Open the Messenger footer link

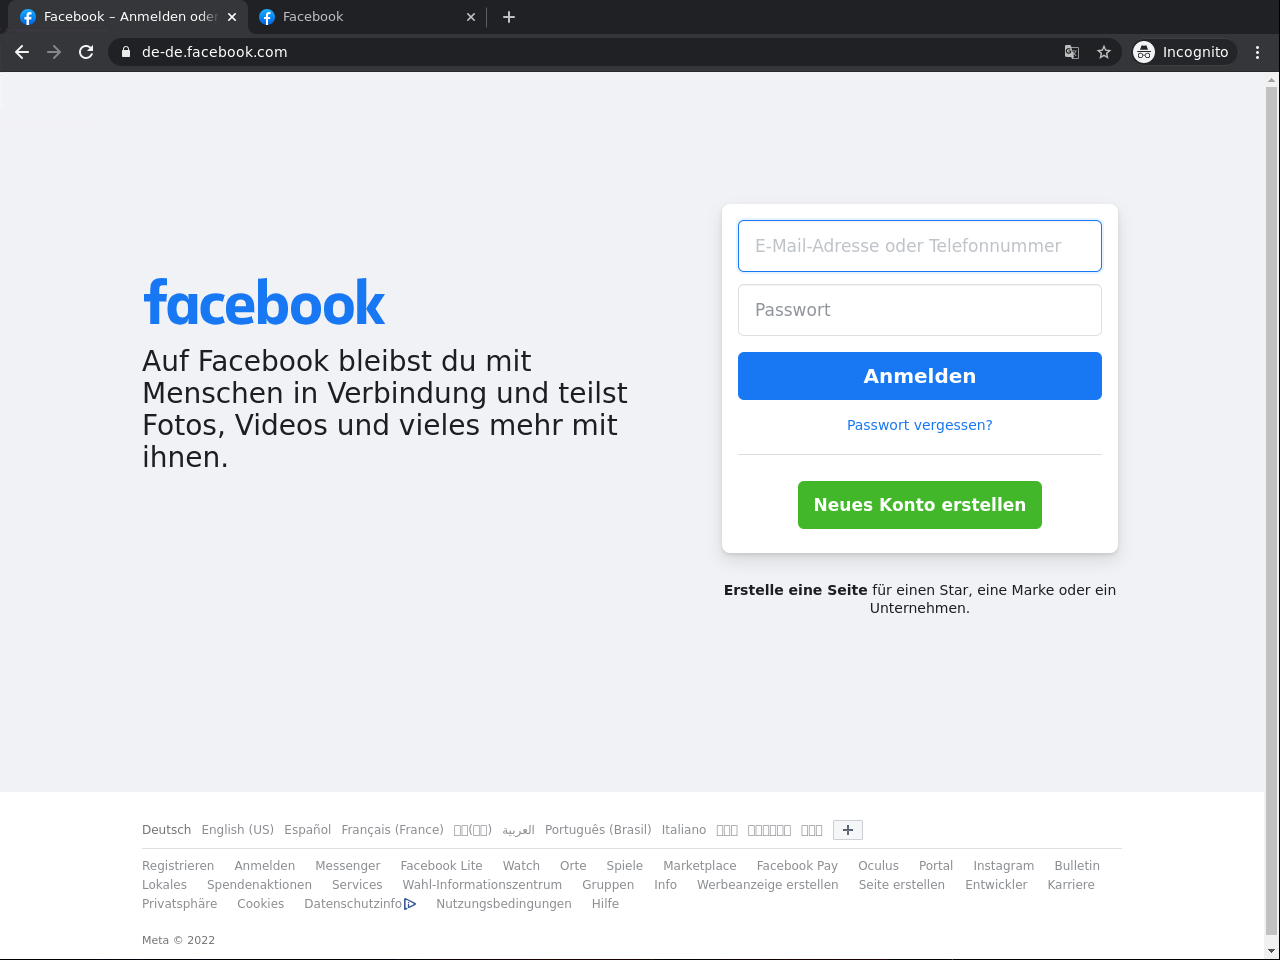point(348,866)
